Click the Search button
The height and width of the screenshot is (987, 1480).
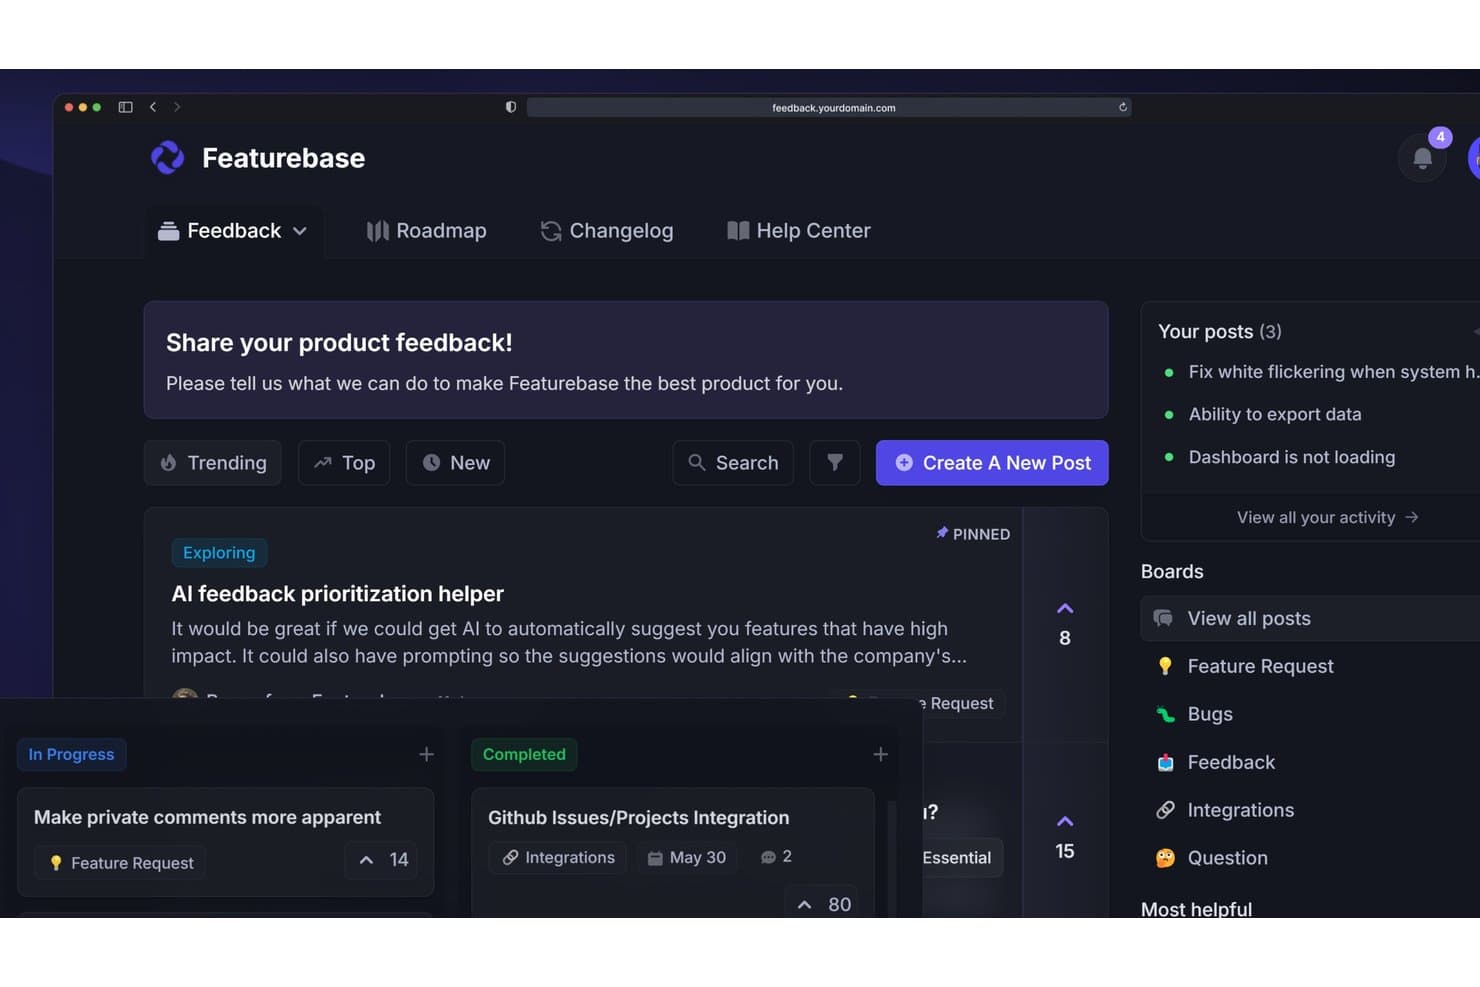pos(733,463)
